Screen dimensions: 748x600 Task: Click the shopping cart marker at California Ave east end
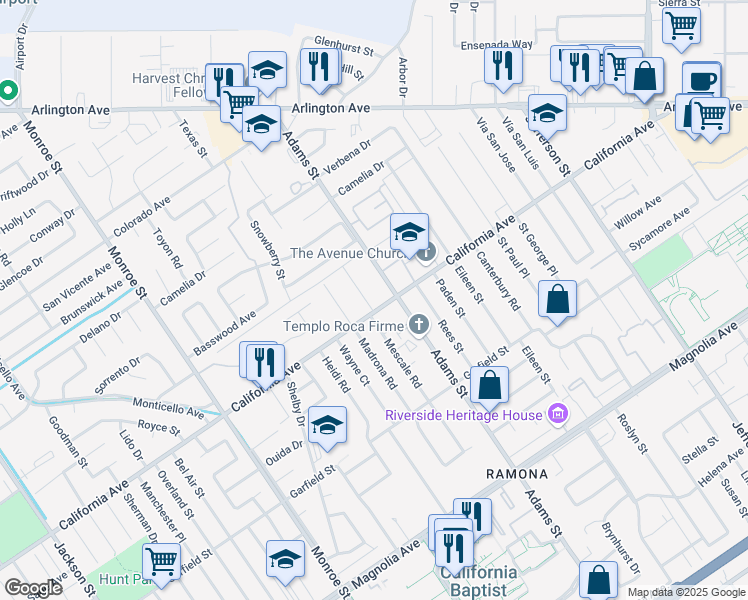coord(710,117)
